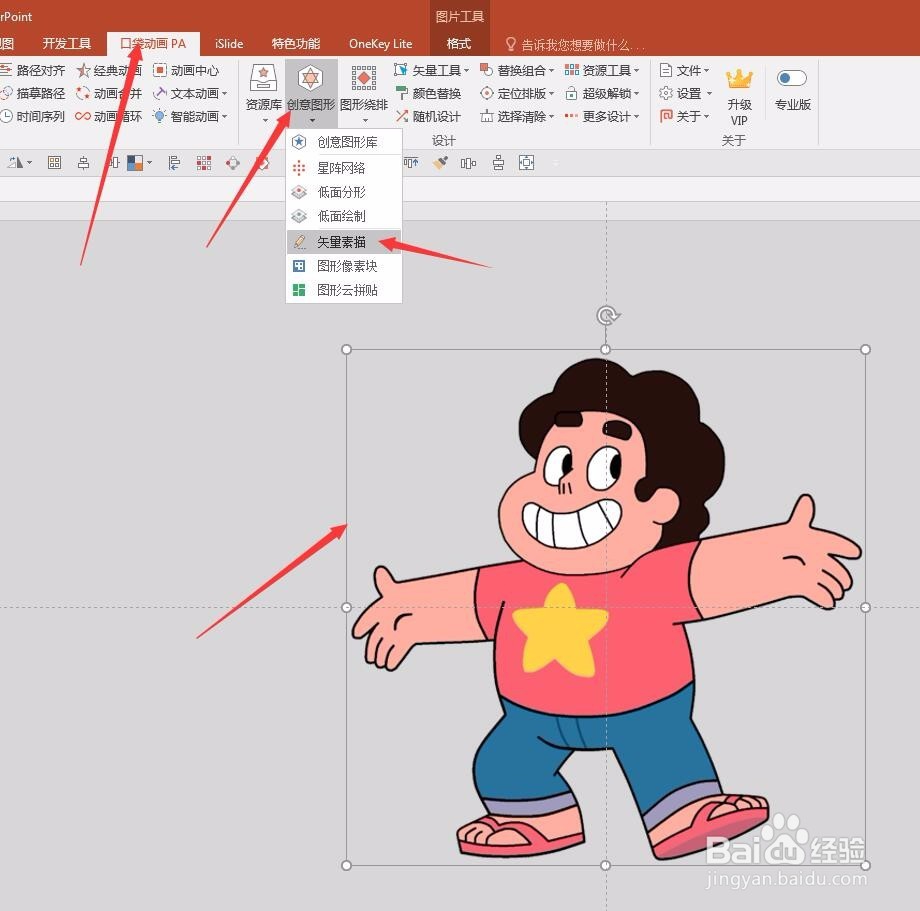Viewport: 920px width, 911px height.
Task: Click 随机设计 random design tool
Action: pyautogui.click(x=429, y=116)
